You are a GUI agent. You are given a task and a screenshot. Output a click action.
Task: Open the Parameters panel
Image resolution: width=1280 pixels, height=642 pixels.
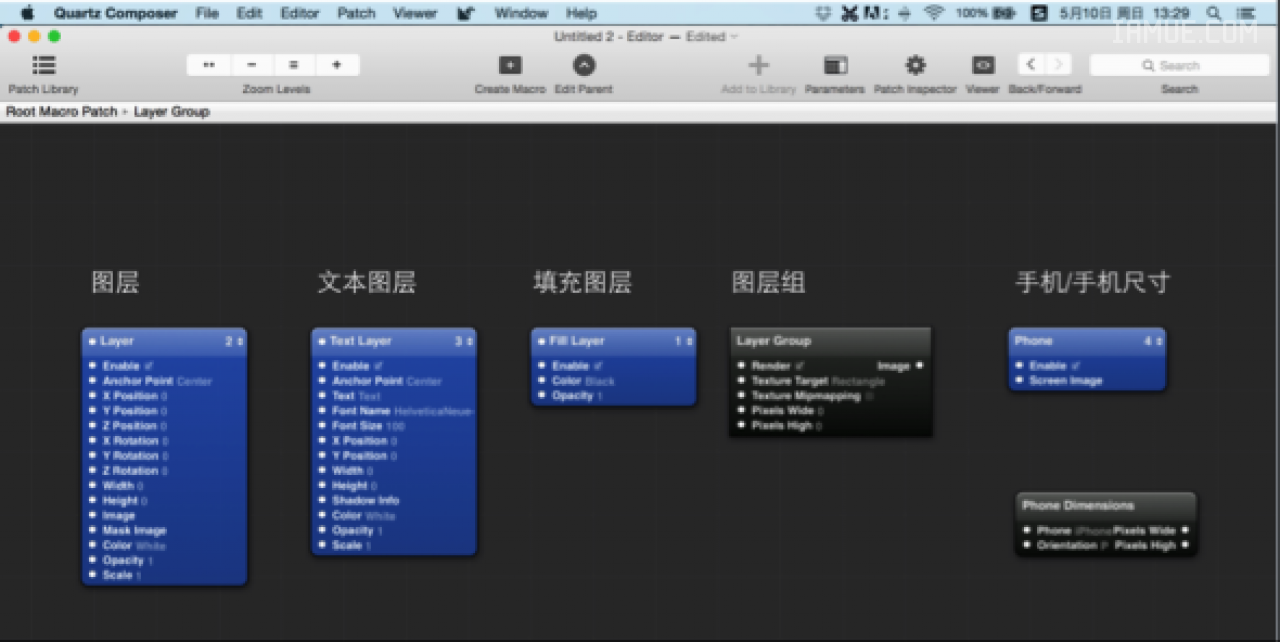[835, 65]
